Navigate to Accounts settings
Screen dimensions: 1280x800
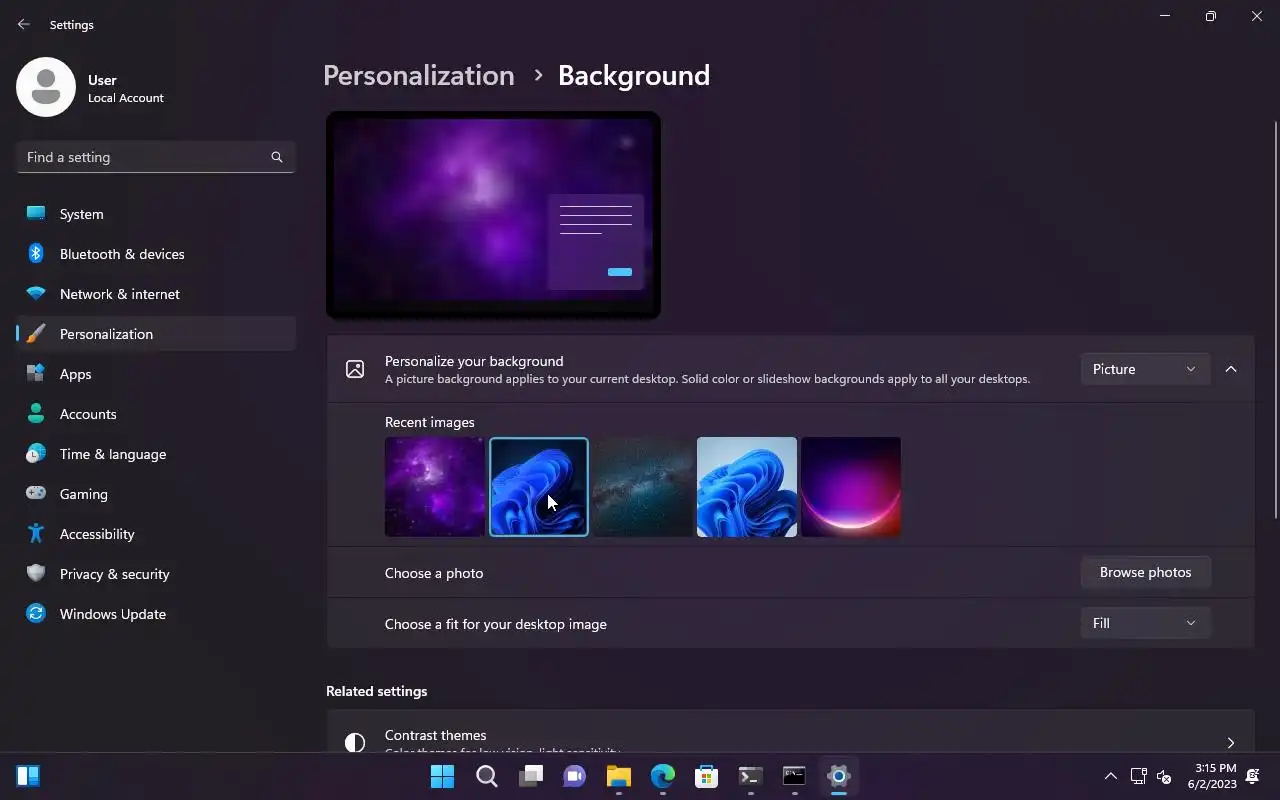click(156, 414)
